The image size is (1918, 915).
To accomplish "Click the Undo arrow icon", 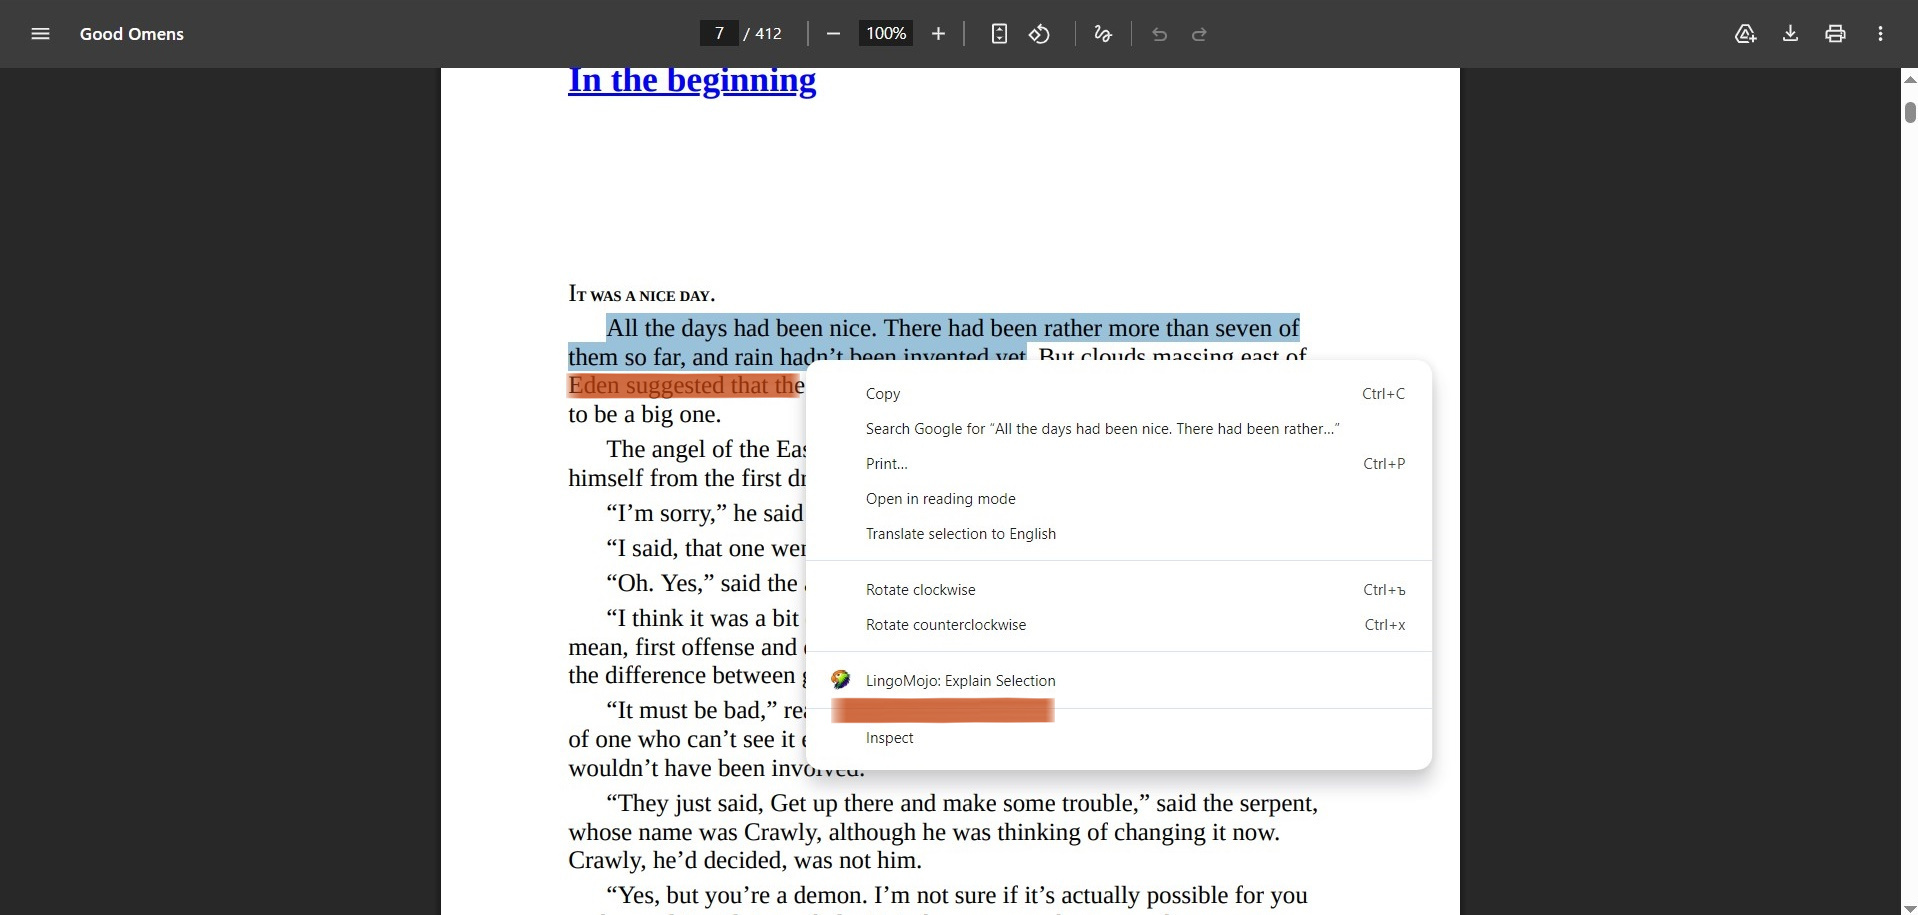I will coord(1159,34).
